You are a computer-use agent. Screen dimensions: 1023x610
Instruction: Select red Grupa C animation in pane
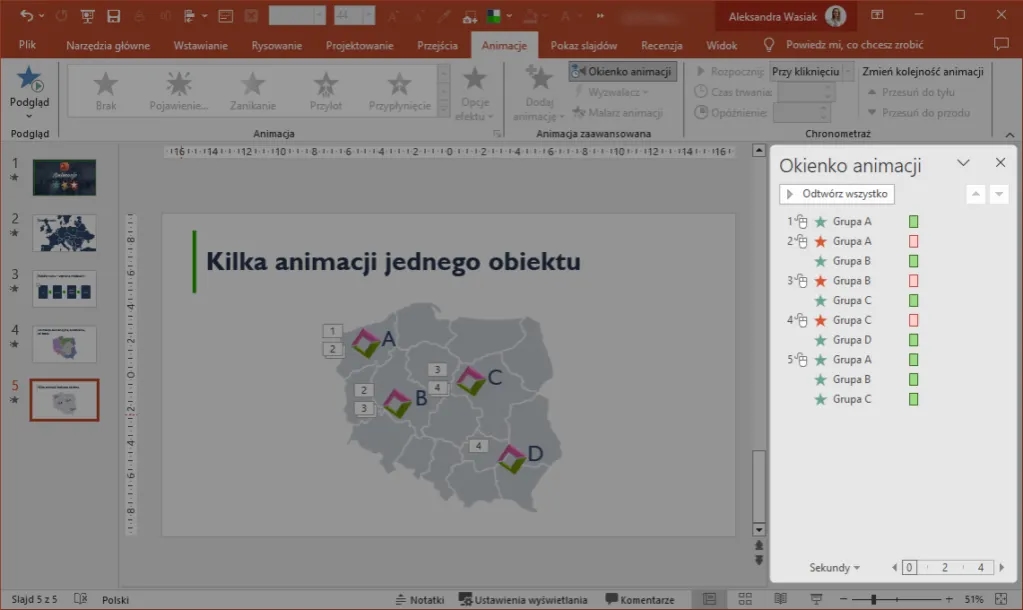pos(852,320)
